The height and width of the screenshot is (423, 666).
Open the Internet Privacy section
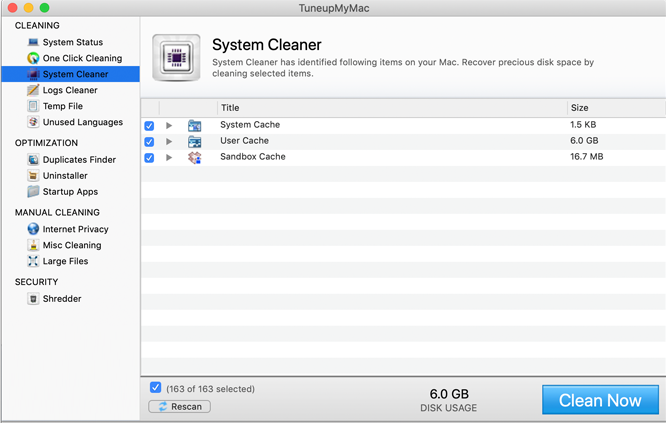coord(76,229)
